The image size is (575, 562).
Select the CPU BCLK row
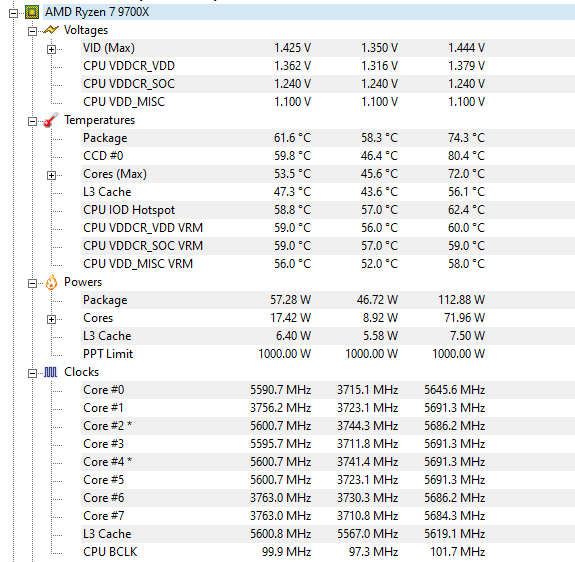pos(328,551)
